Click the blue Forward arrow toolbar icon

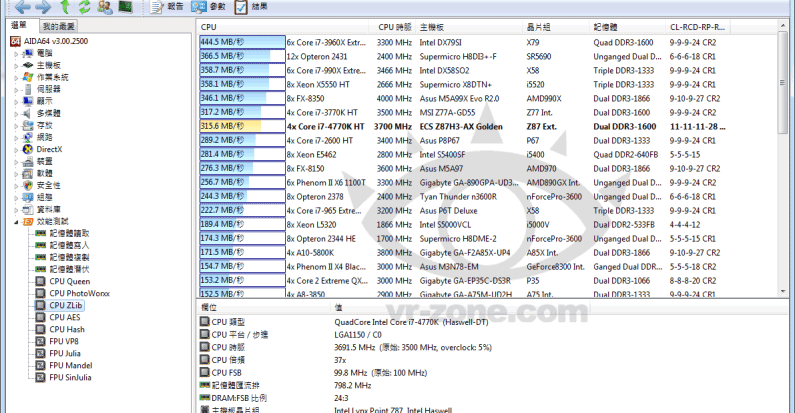pos(42,7)
